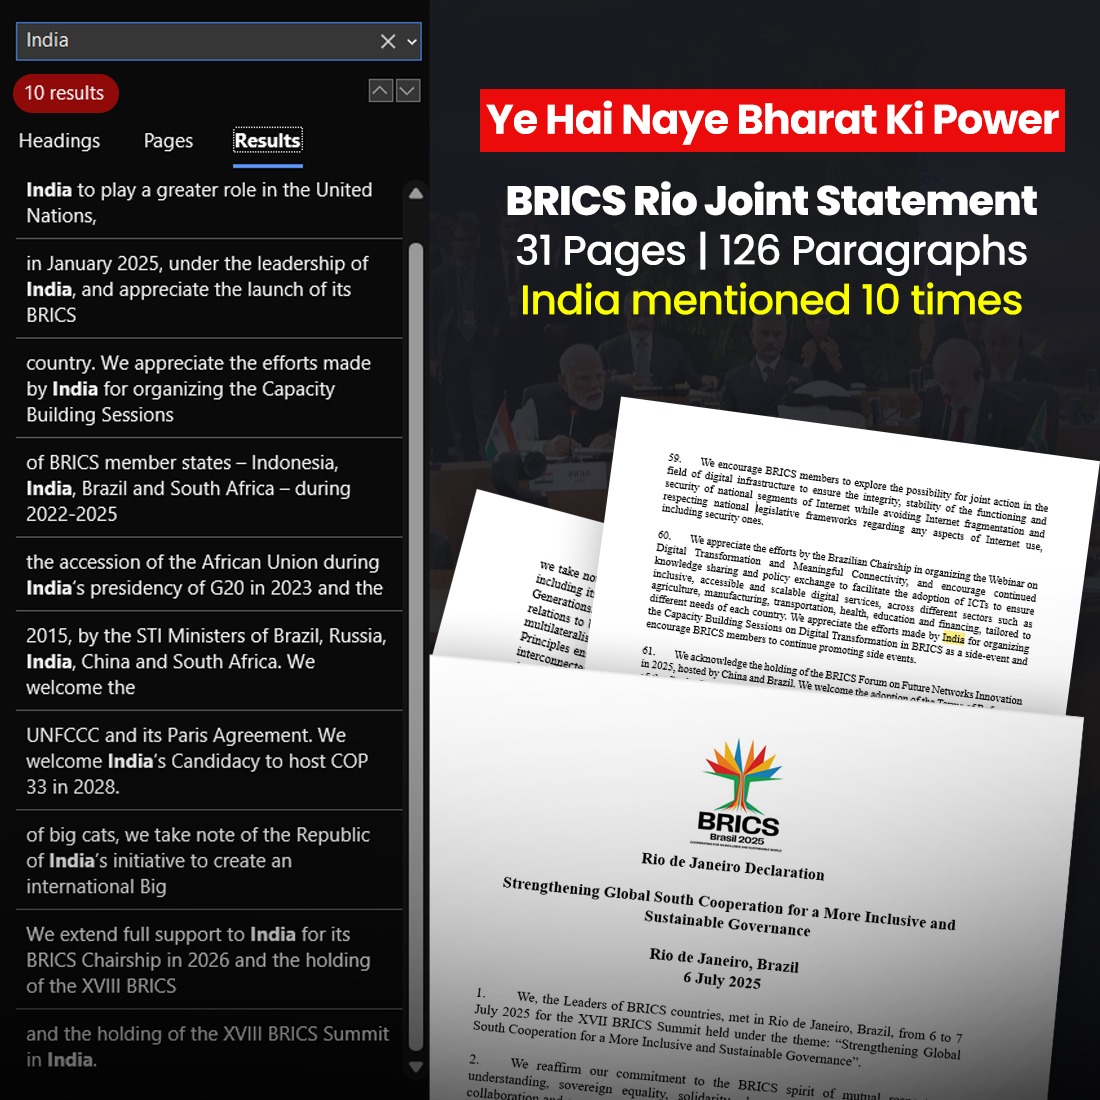Click the 6 July 2025 date line

[722, 980]
